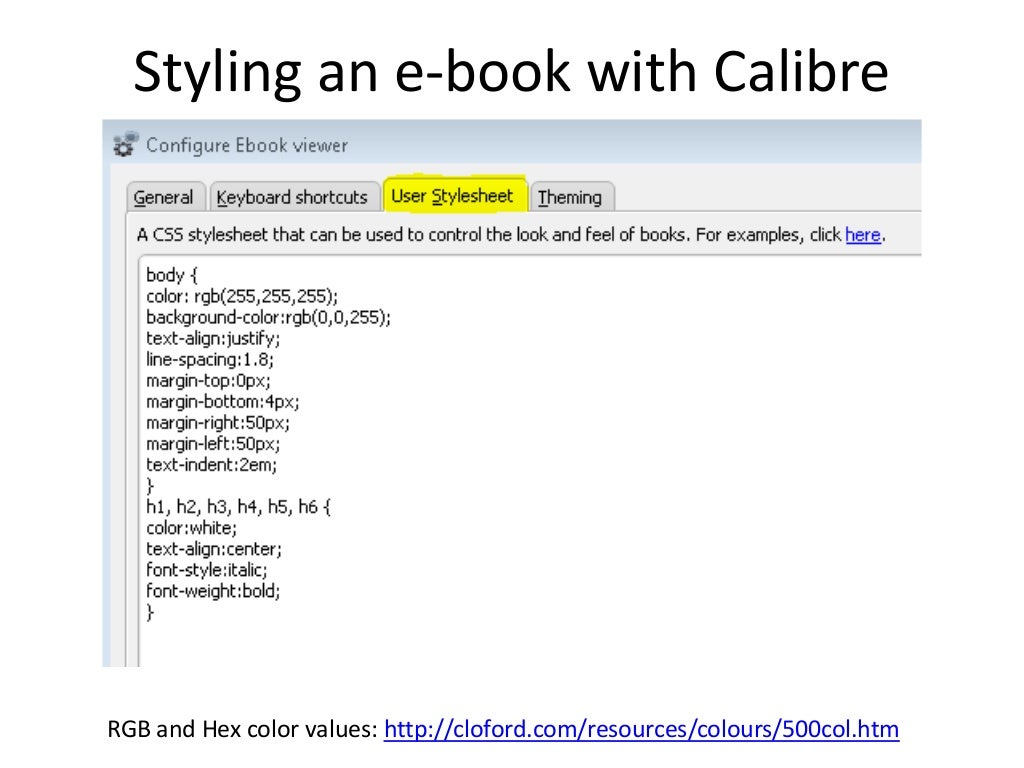Click the 'h1, h2, h3, h4, h5, h6 {' line
Screen dimensions: 1024x768
[x=238, y=506]
